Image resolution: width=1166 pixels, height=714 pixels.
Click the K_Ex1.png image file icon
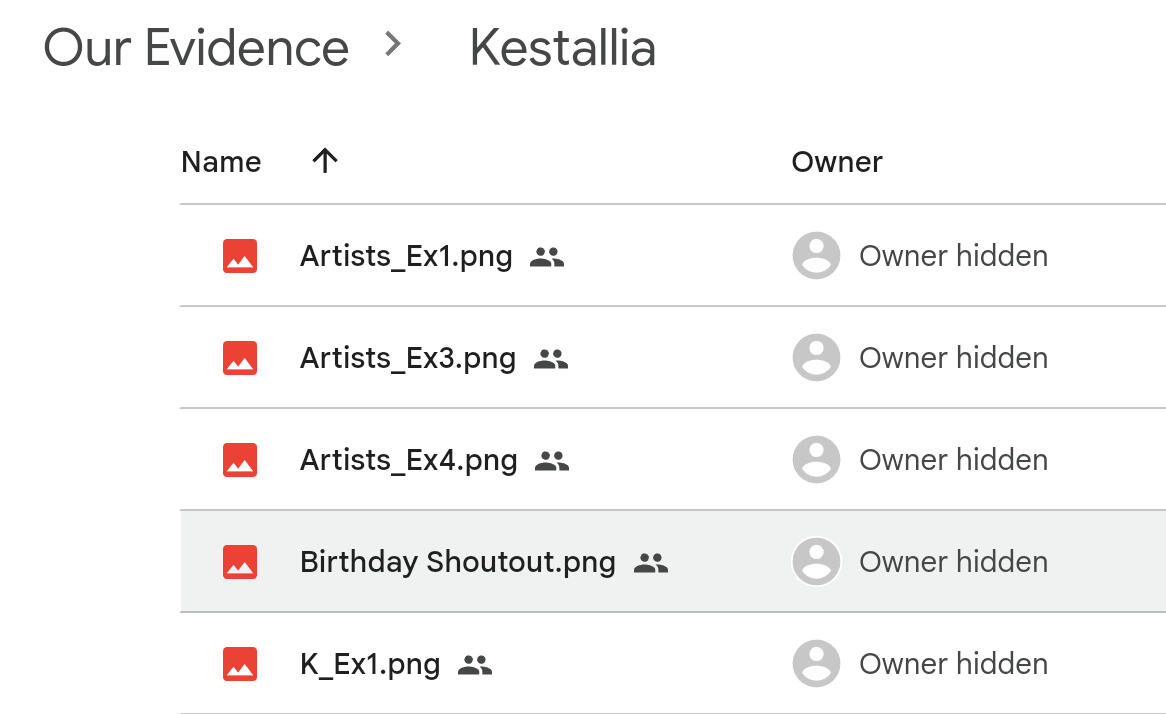(240, 664)
